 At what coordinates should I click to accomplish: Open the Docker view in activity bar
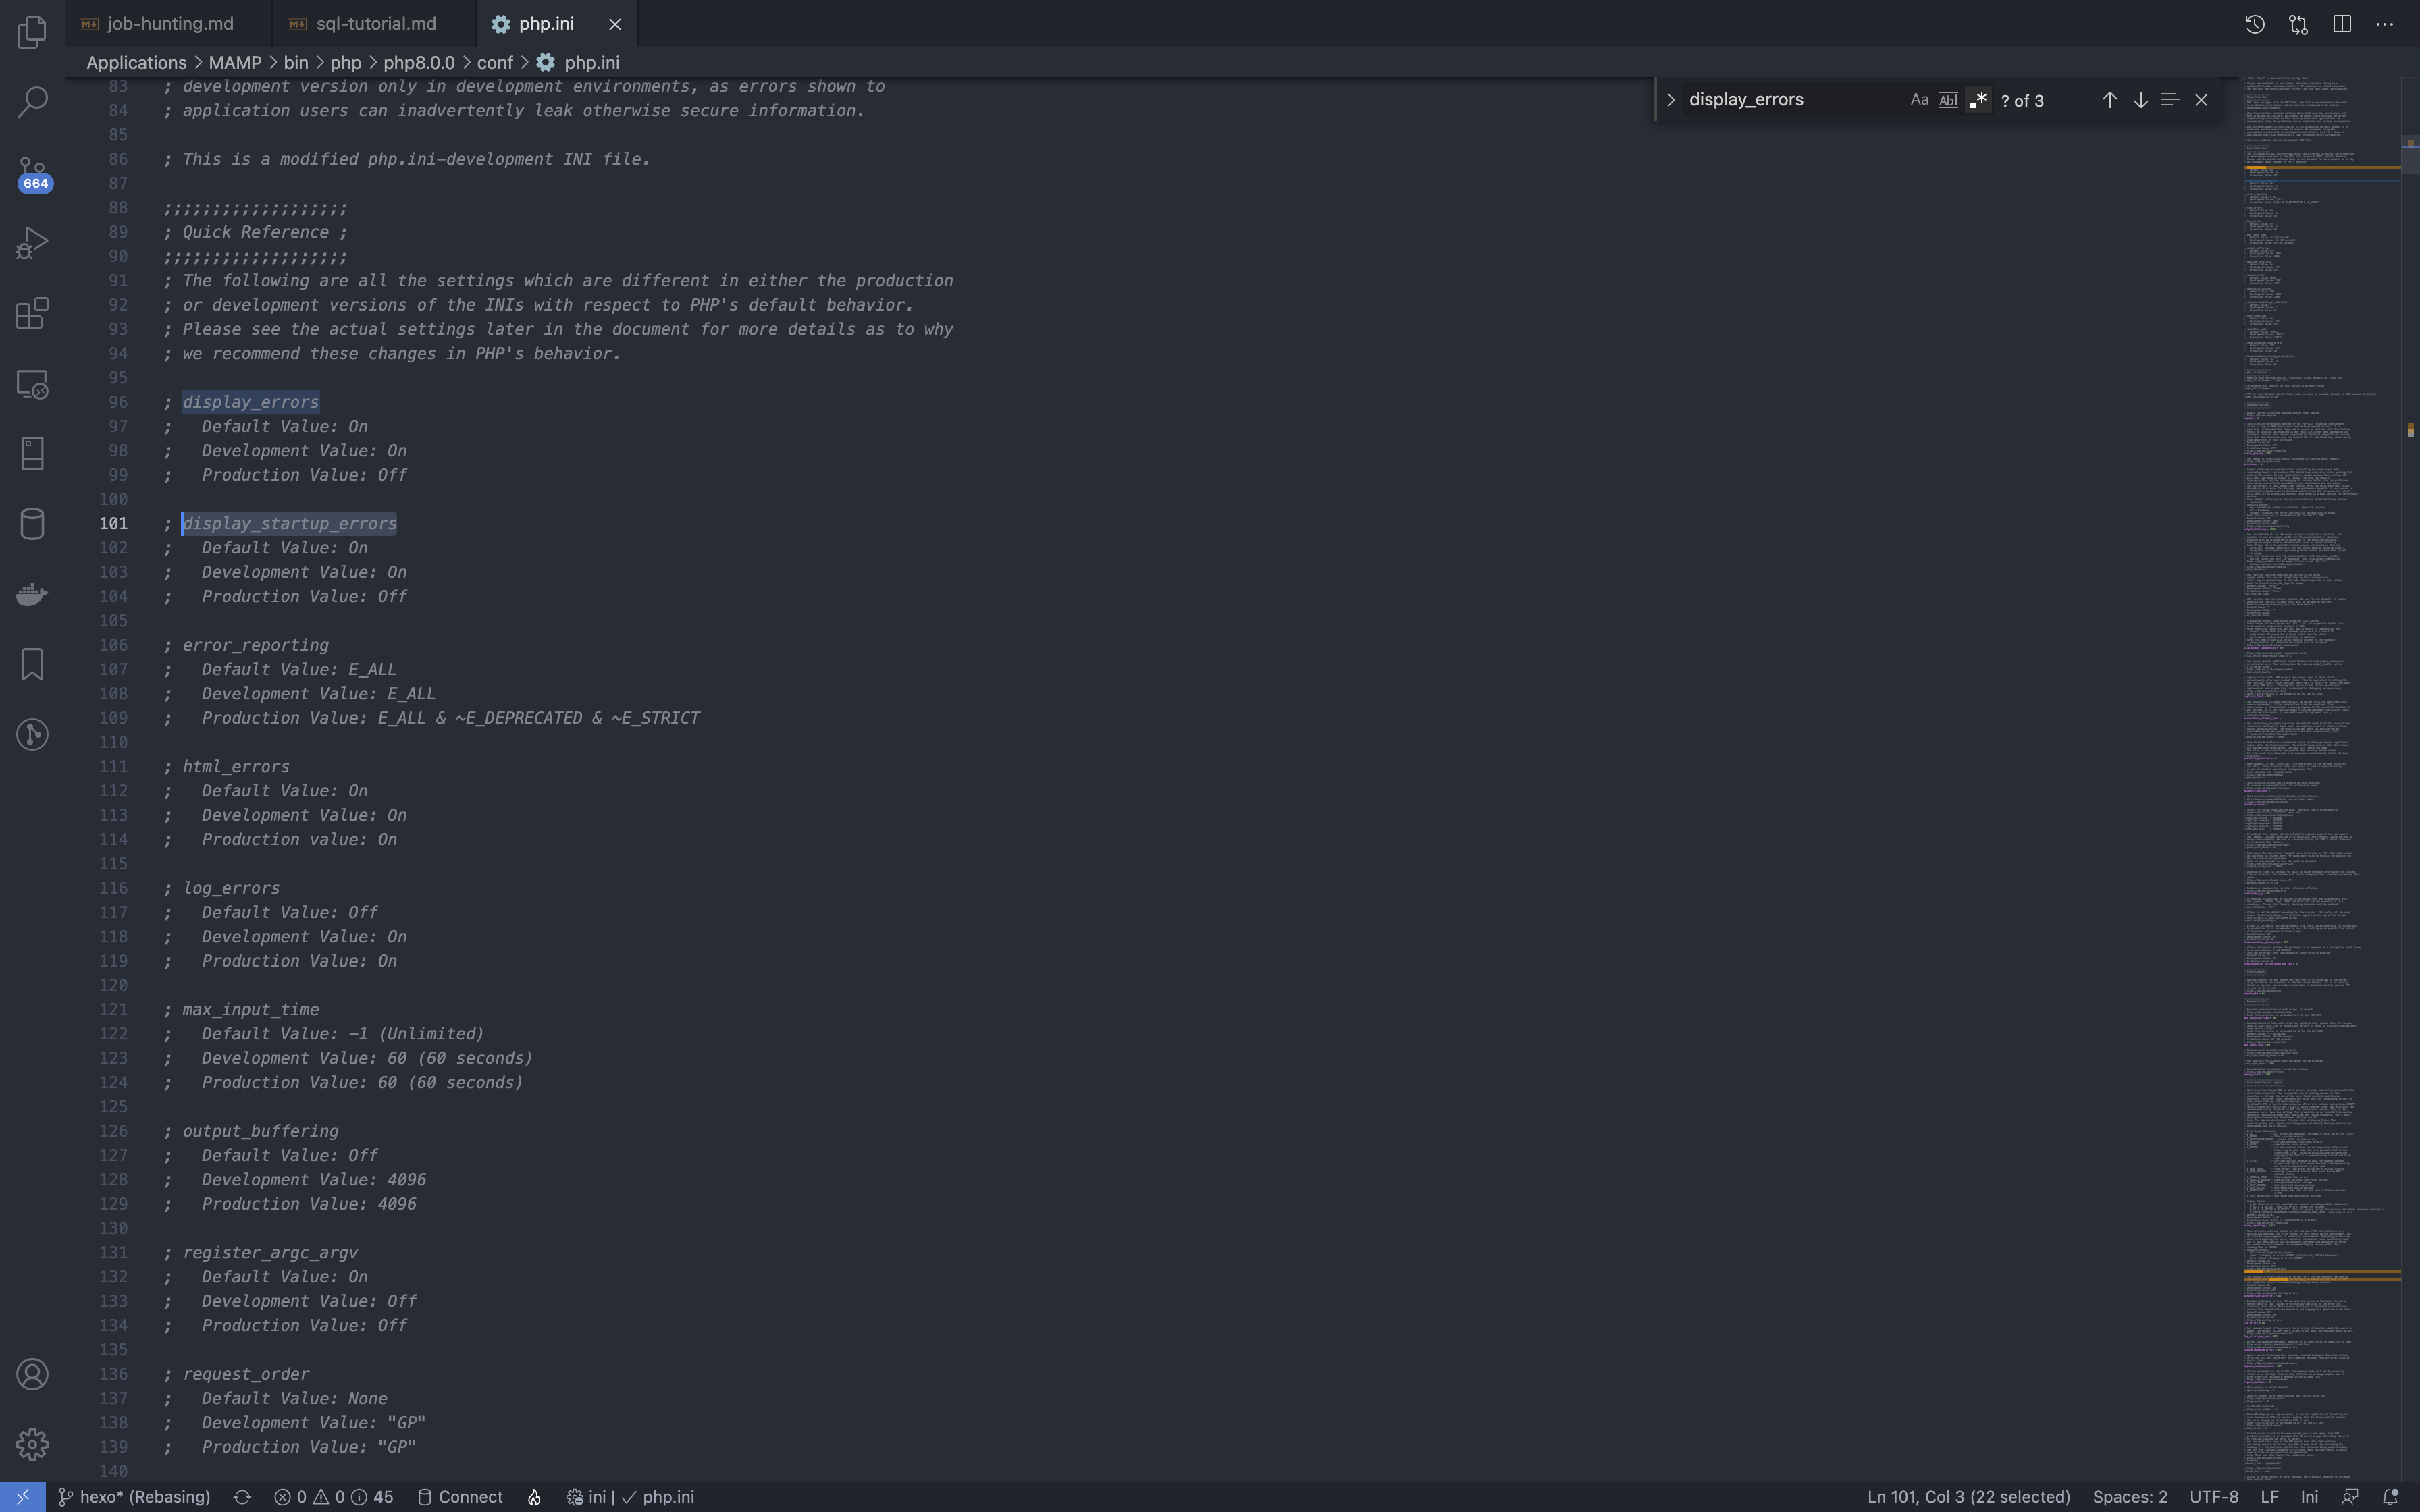[x=32, y=594]
